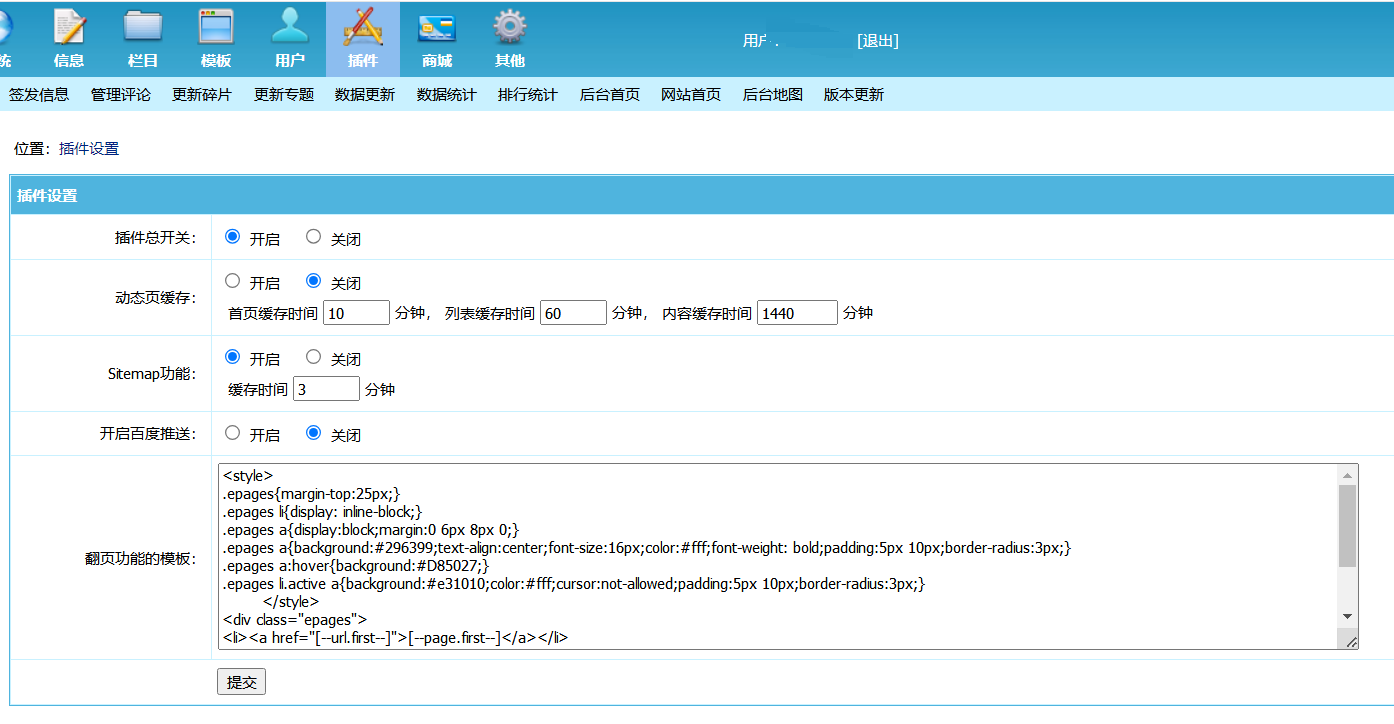Disable Sitemap功能 by selecting 关闭
Screen dimensions: 1394x724
[x=314, y=357]
